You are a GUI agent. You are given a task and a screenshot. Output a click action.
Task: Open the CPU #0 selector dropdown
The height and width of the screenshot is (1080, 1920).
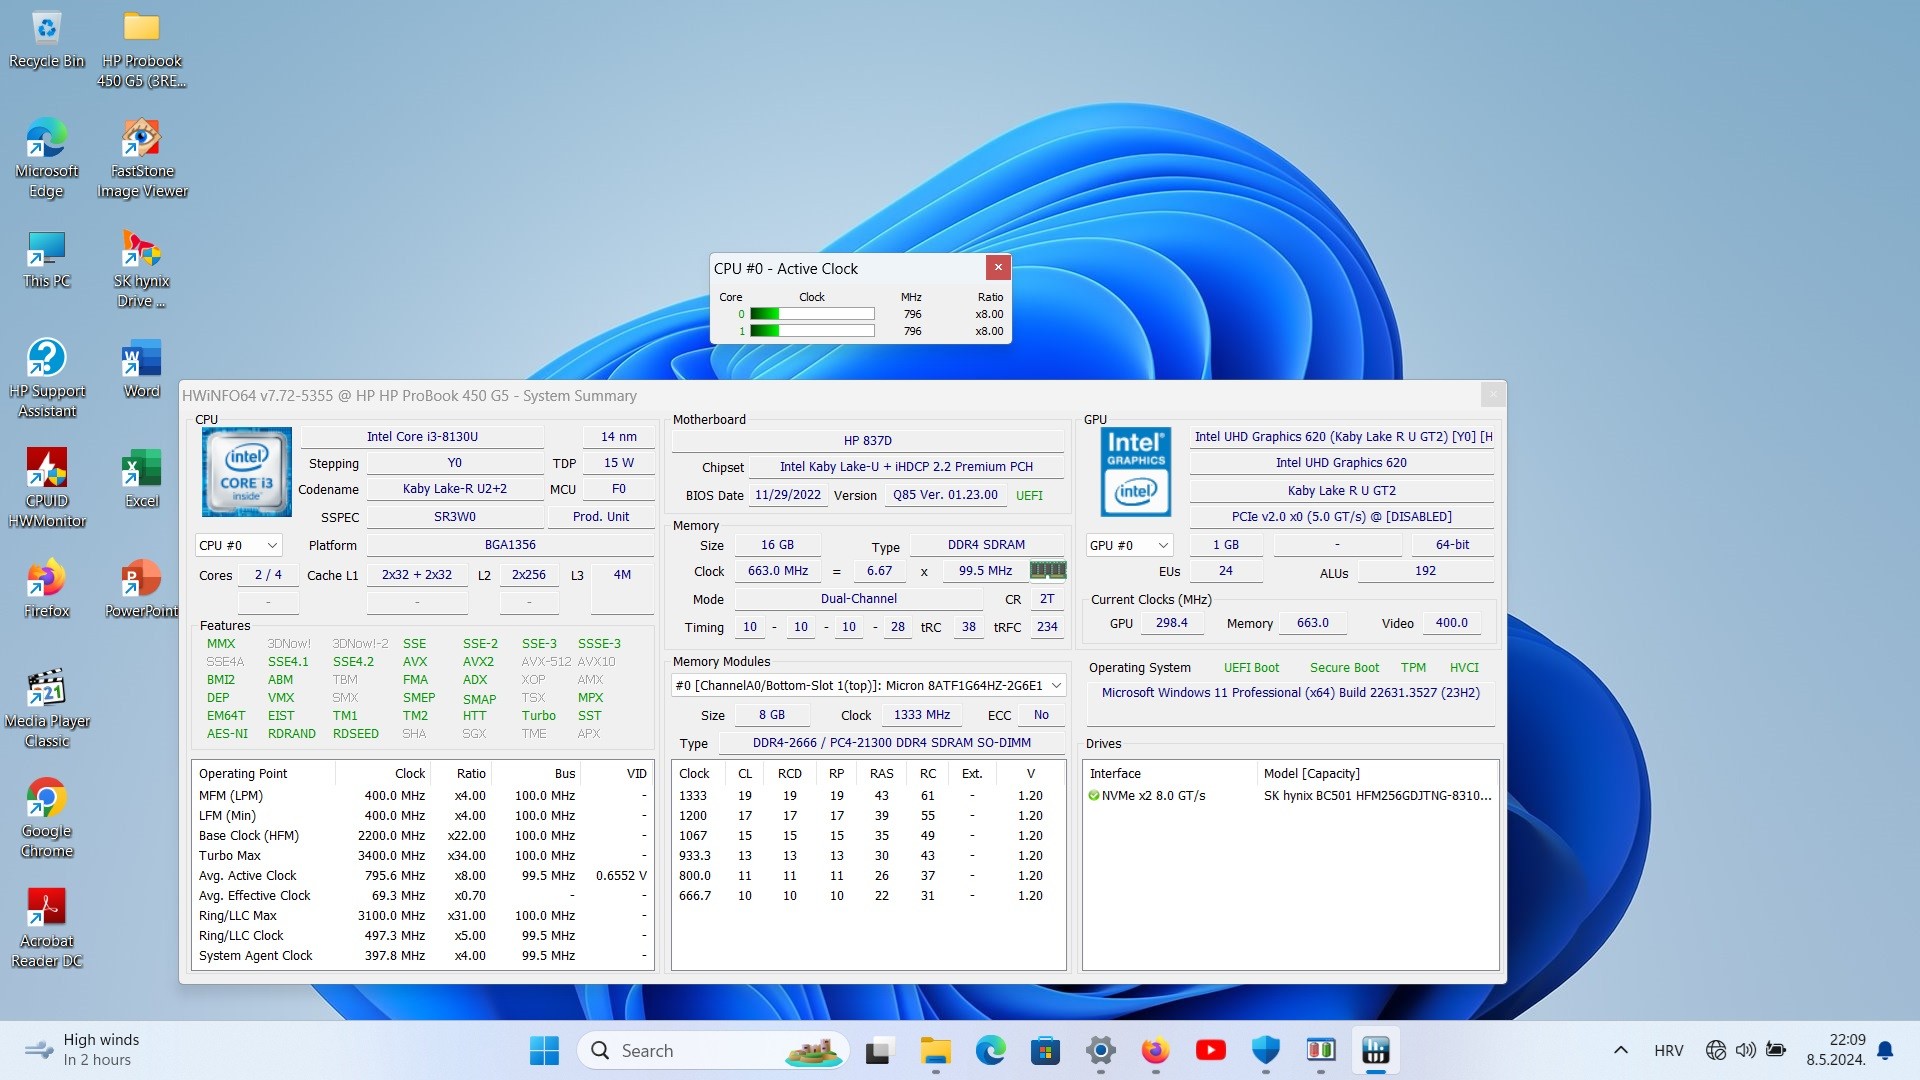[x=239, y=545]
